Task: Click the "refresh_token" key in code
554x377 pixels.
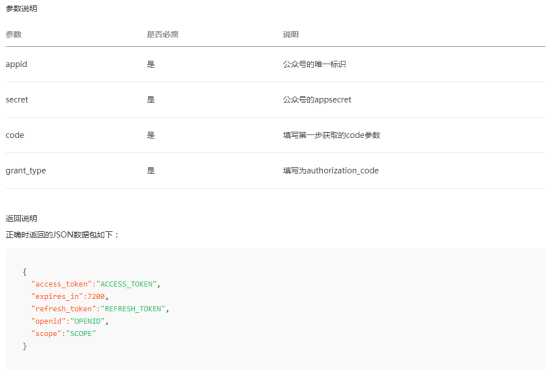Action: click(64, 309)
